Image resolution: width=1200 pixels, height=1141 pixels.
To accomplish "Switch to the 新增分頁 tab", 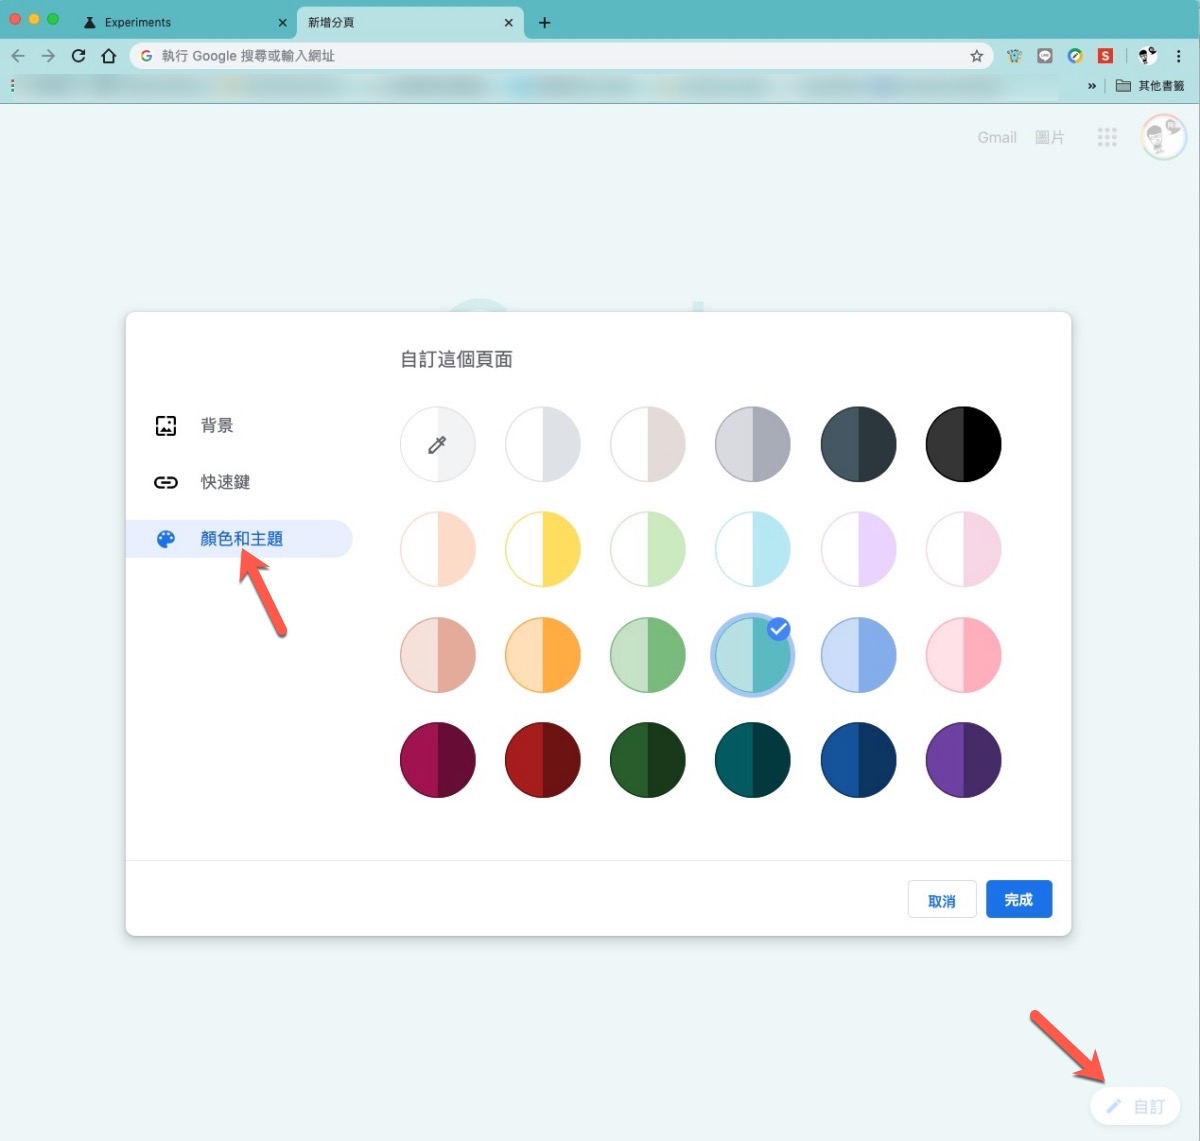I will (410, 22).
